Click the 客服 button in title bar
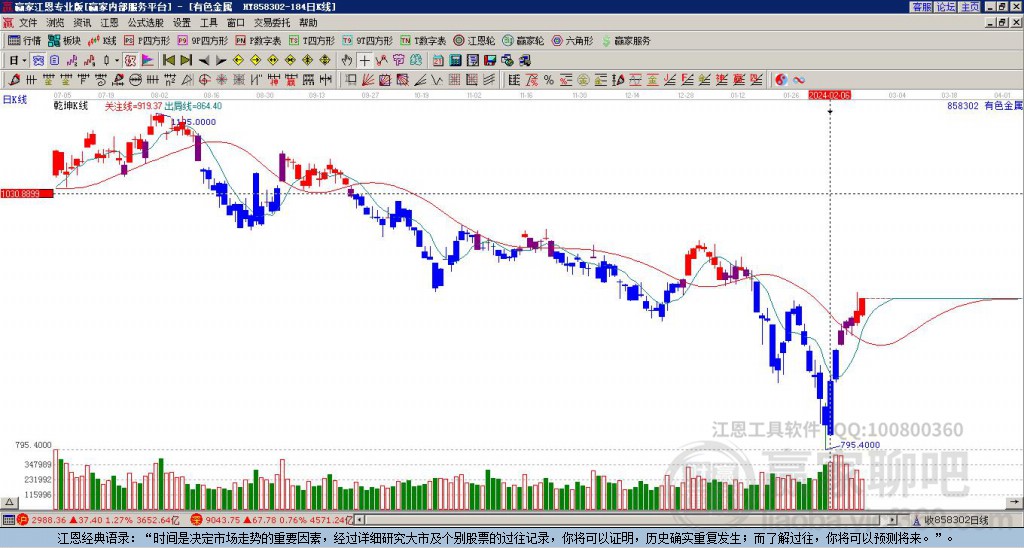The image size is (1024, 548). click(921, 7)
